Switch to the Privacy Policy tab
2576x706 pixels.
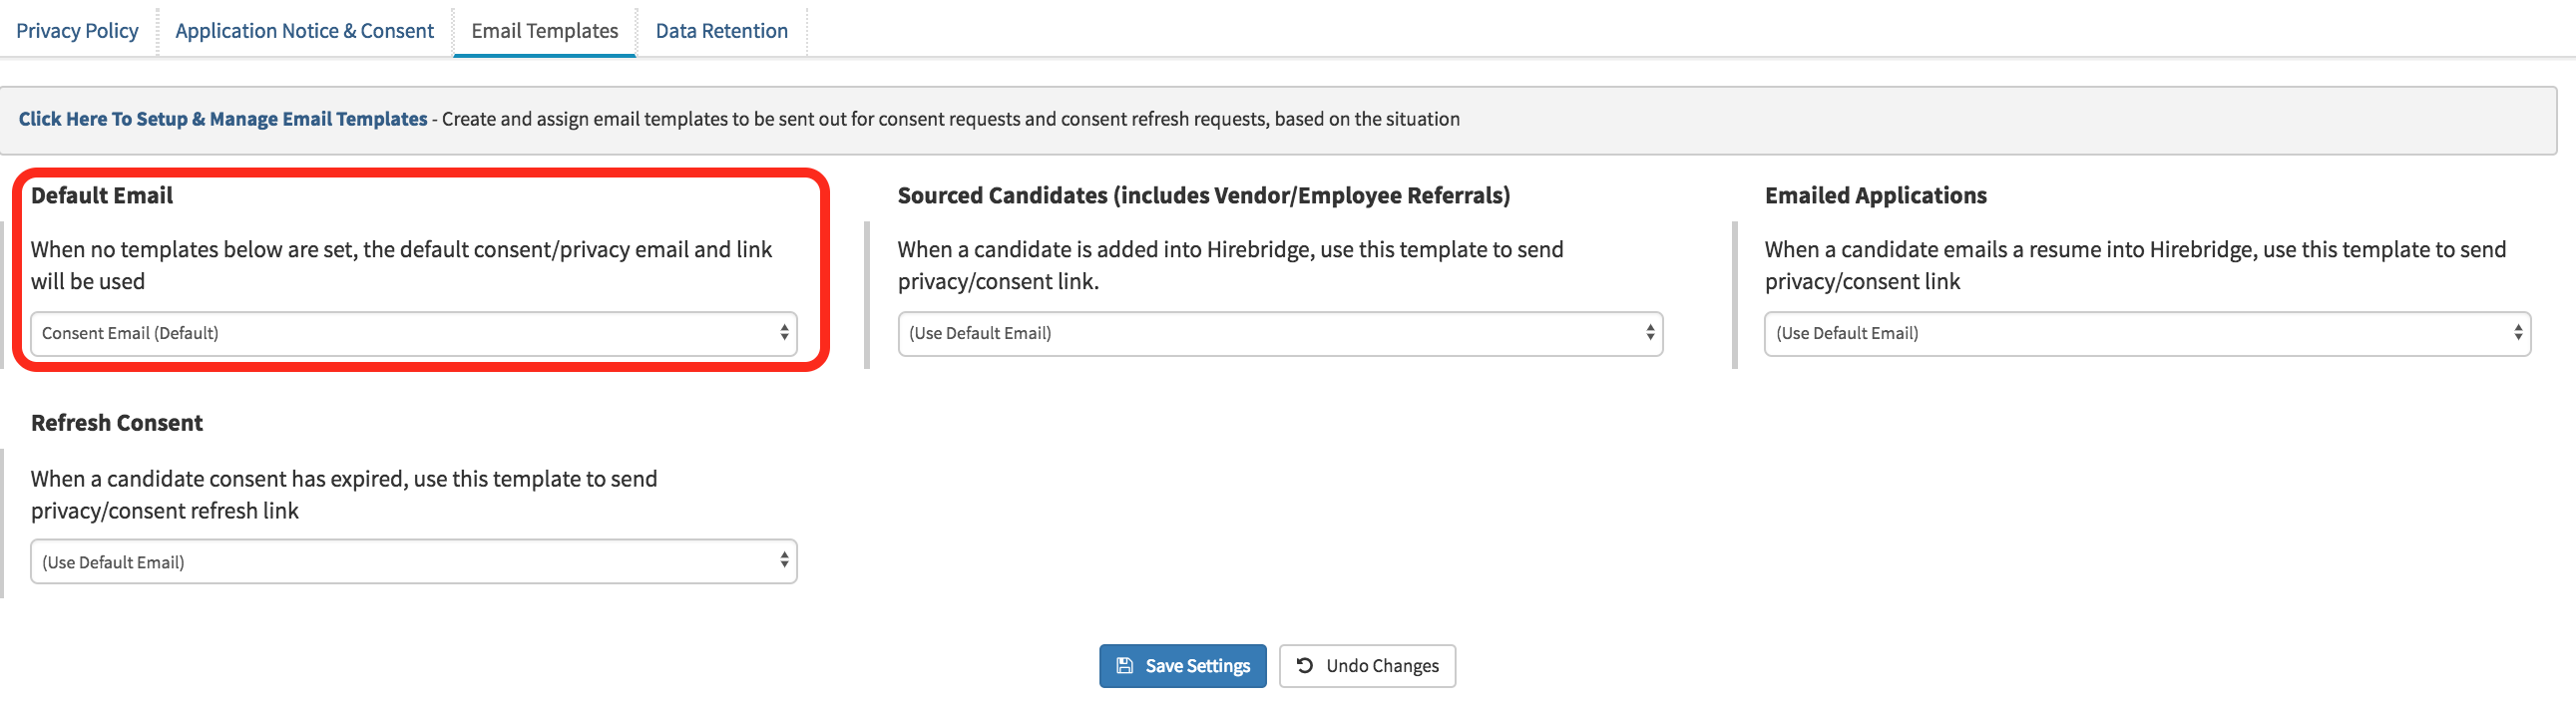76,30
